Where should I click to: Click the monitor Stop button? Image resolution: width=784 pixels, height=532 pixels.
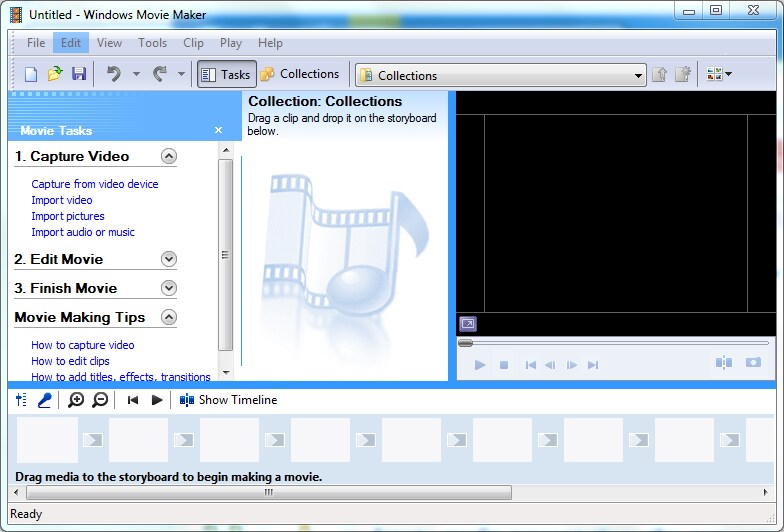click(x=504, y=365)
